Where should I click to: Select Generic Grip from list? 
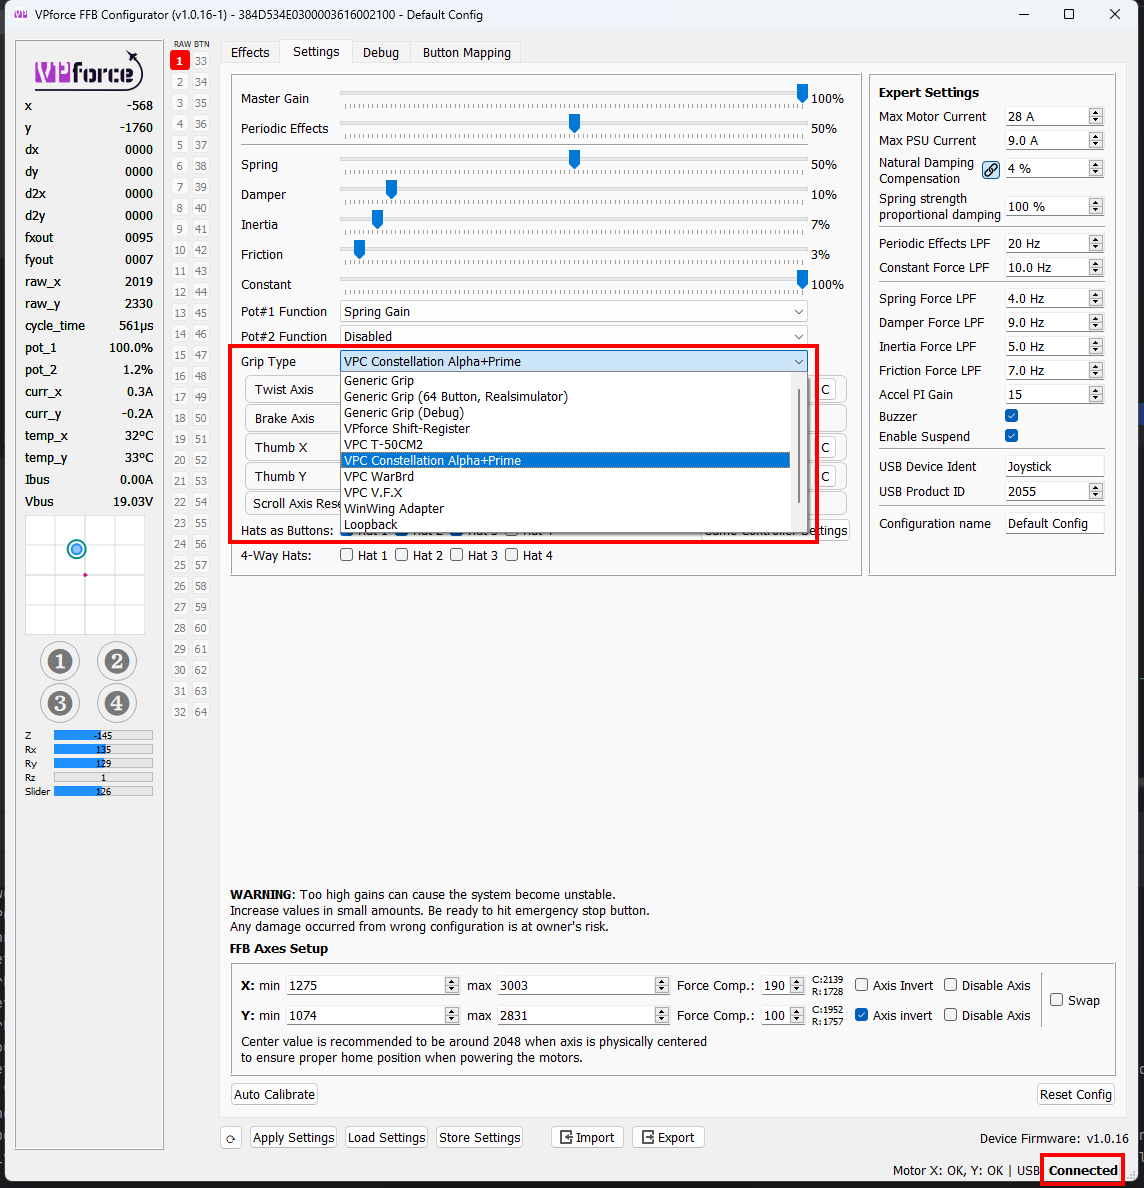click(x=565, y=381)
